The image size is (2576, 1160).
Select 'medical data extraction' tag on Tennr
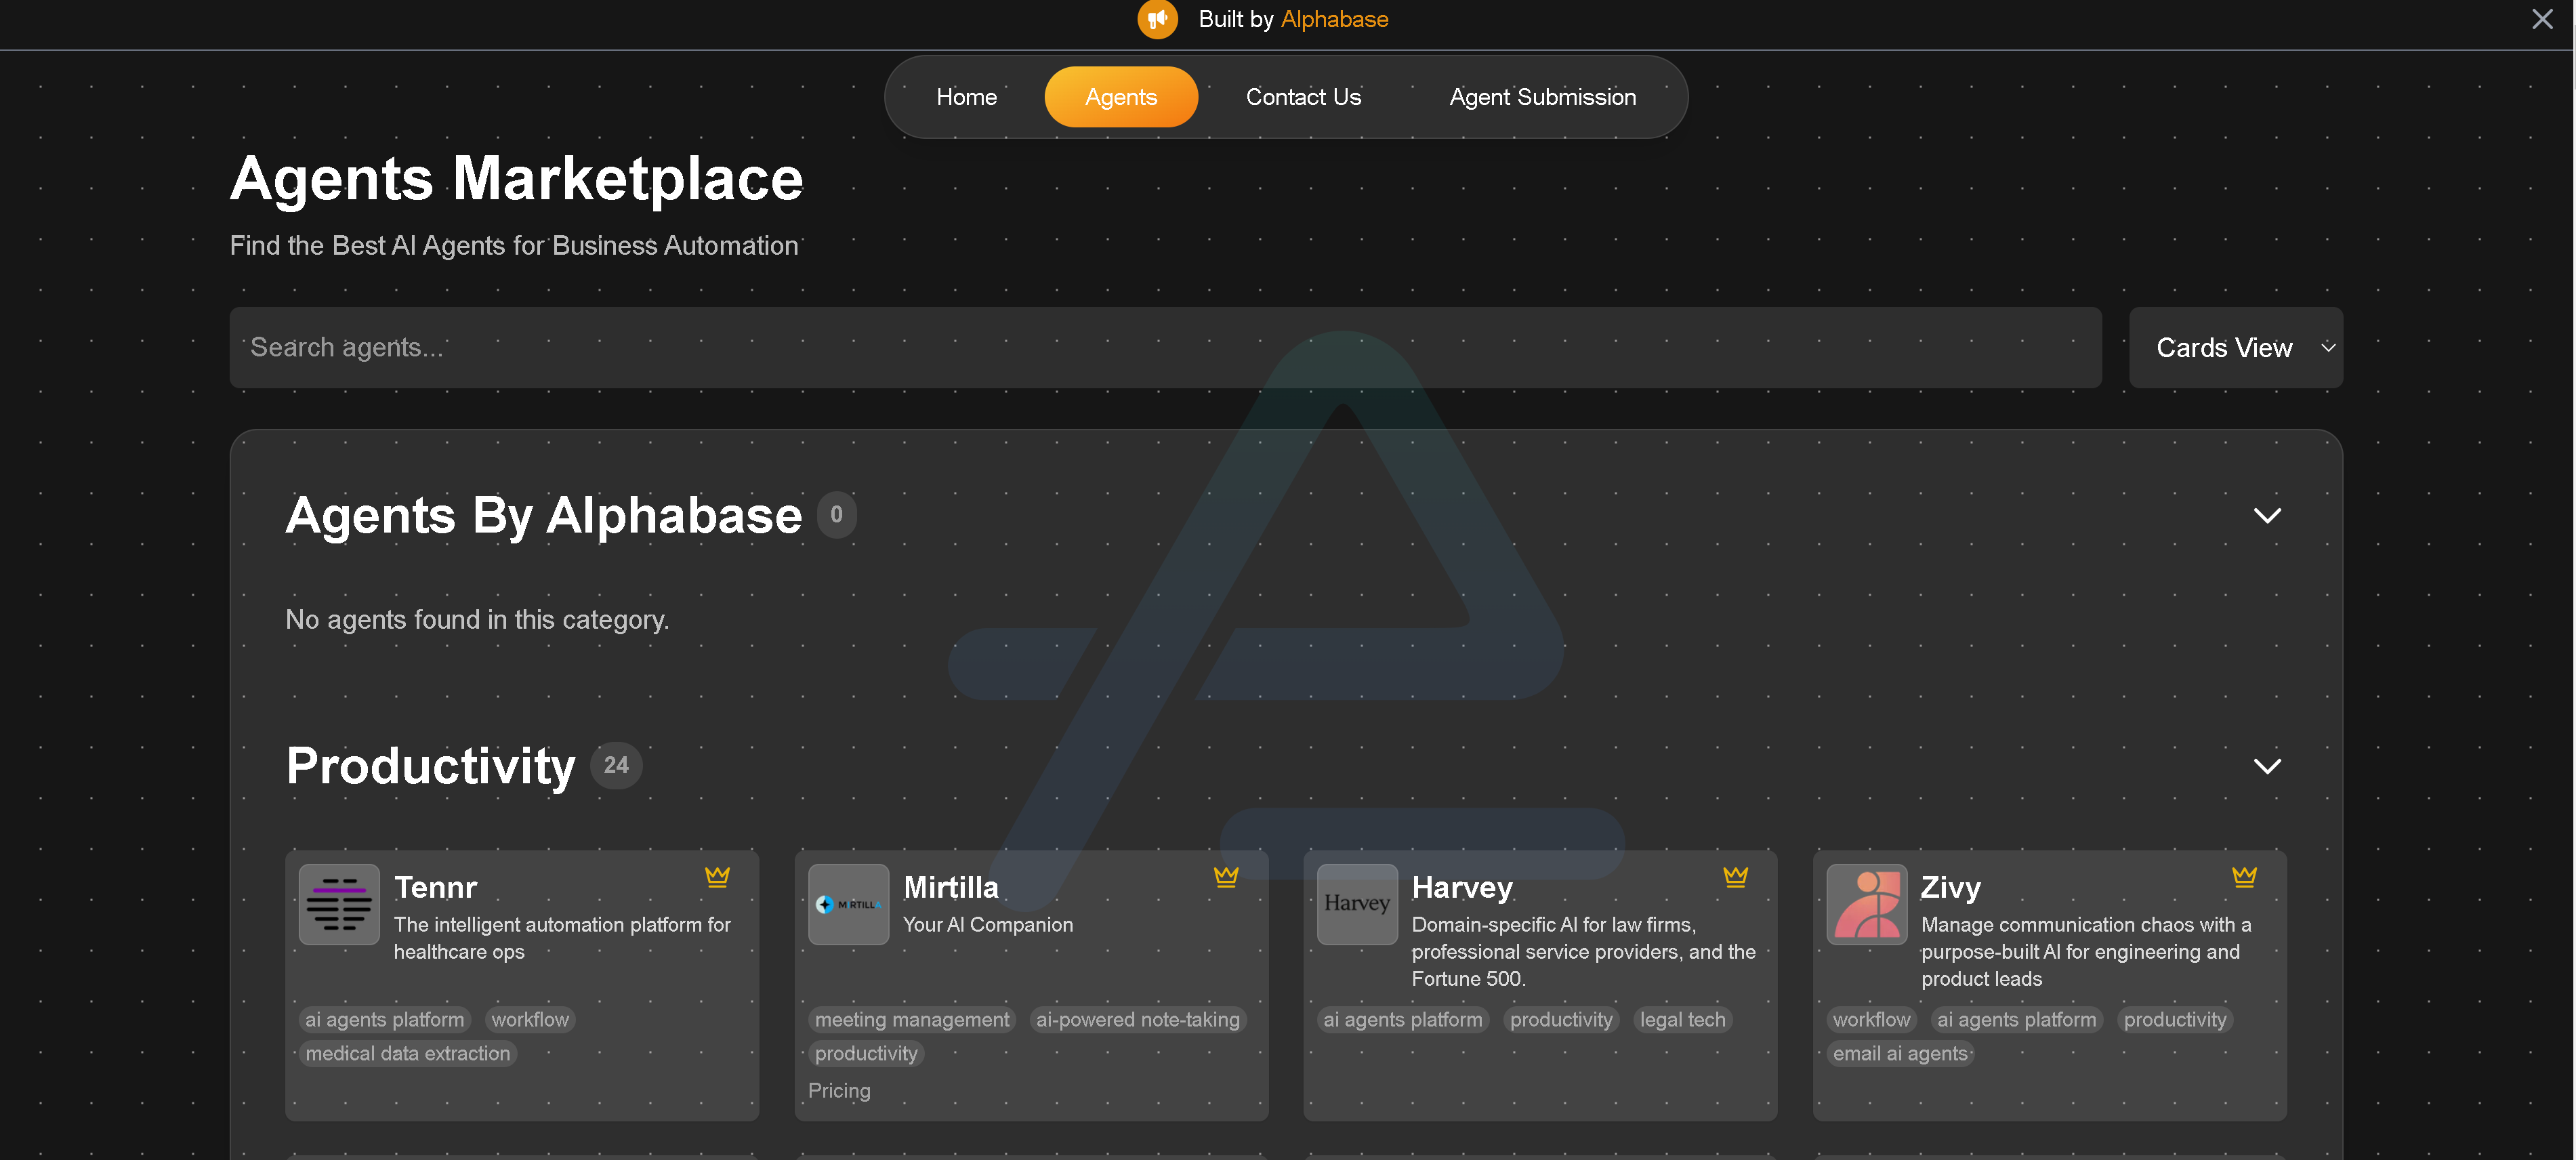pos(408,1053)
